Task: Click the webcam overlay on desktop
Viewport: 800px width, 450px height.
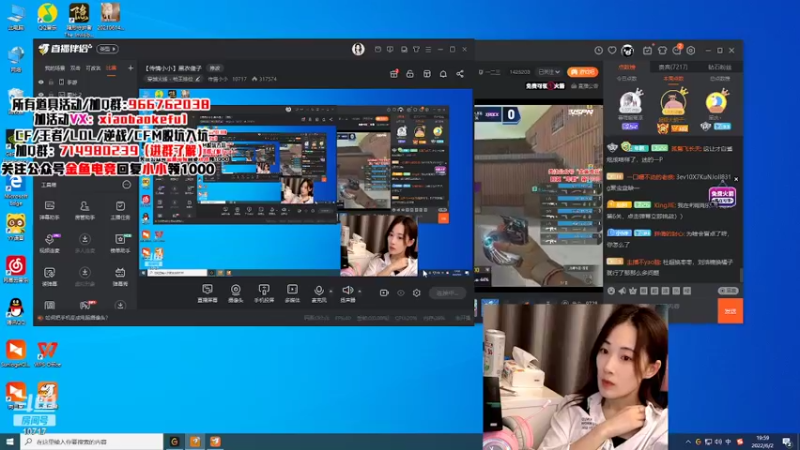Action: click(x=576, y=377)
